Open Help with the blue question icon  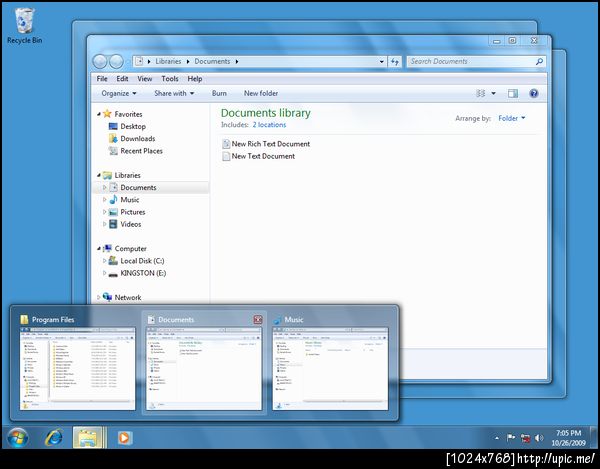click(534, 93)
